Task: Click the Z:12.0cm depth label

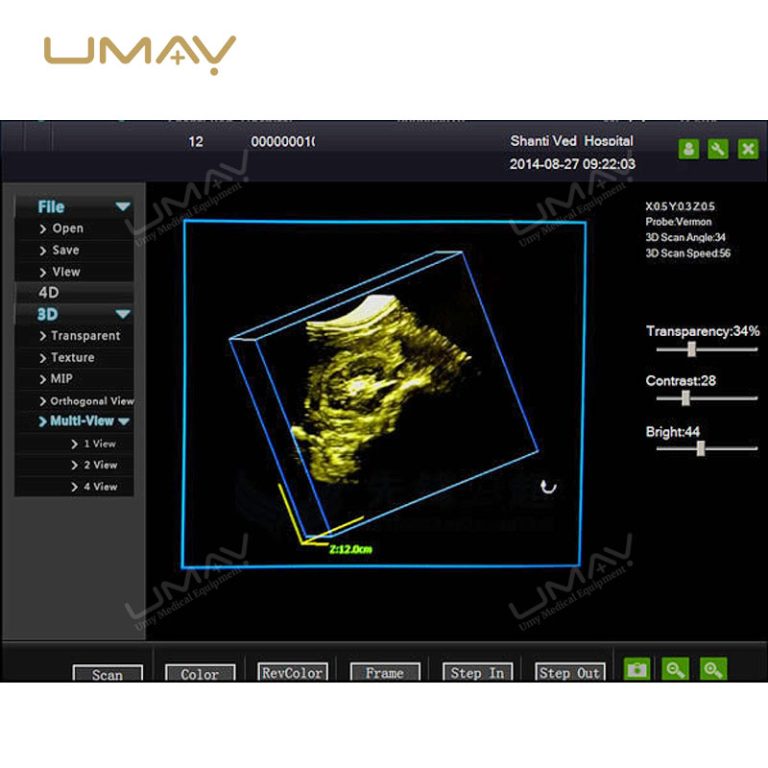Action: click(351, 549)
